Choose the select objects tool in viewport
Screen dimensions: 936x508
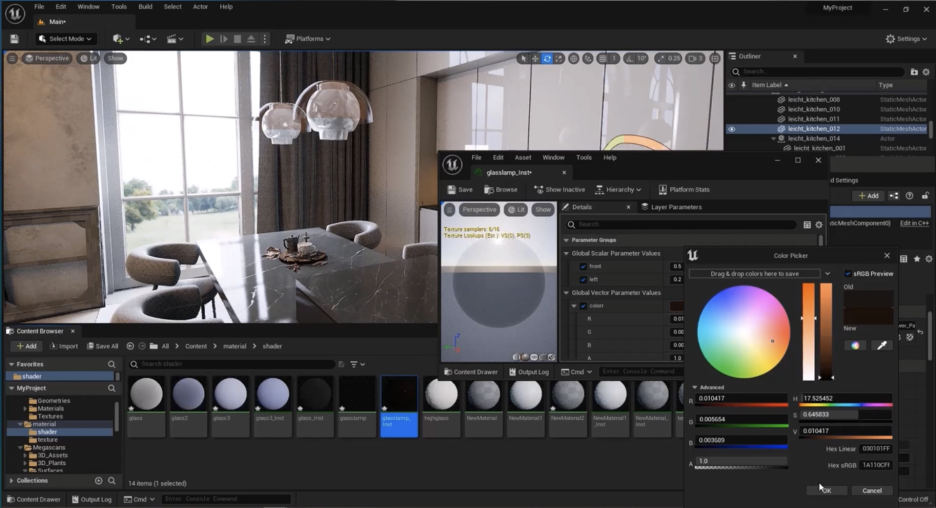click(x=524, y=59)
